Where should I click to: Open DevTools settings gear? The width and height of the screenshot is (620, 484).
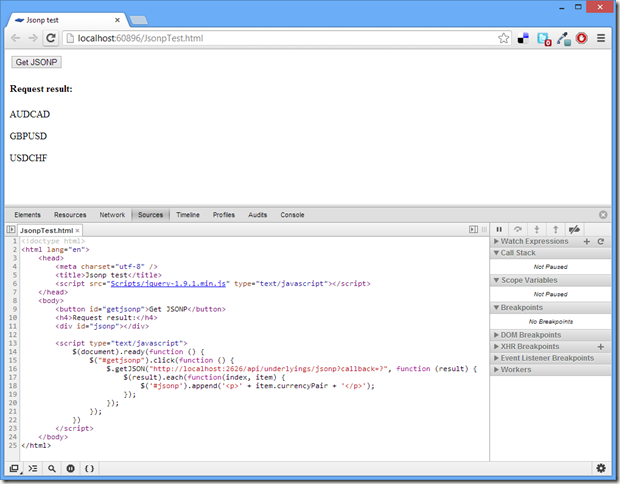(x=601, y=468)
